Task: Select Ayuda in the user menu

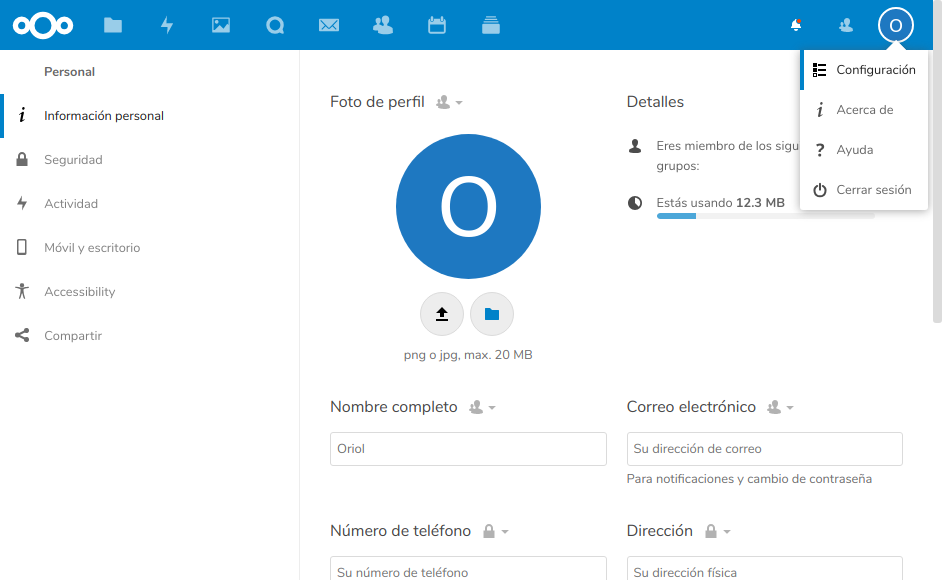Action: [x=854, y=150]
